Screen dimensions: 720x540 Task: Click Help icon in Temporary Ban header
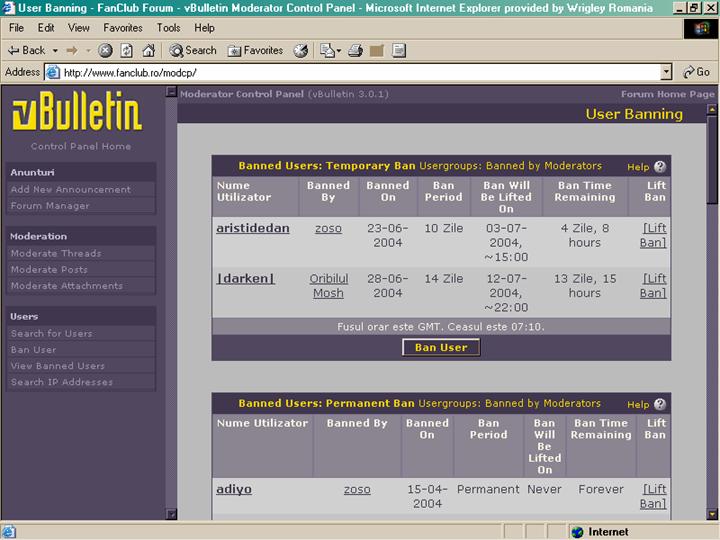click(660, 167)
